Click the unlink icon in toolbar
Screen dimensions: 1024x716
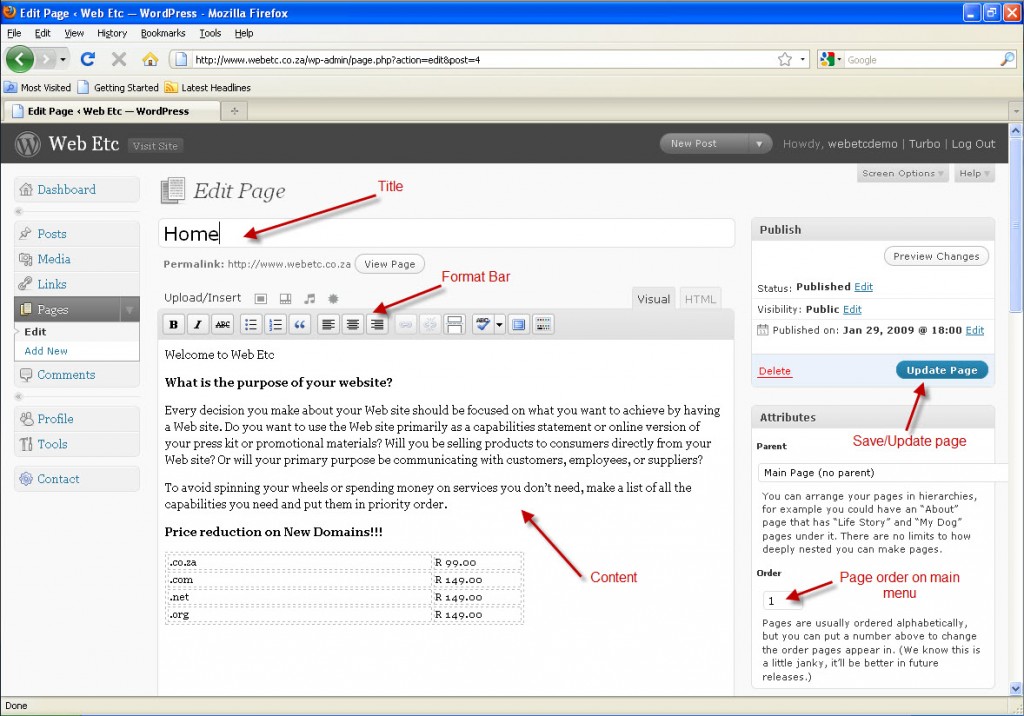click(x=430, y=324)
